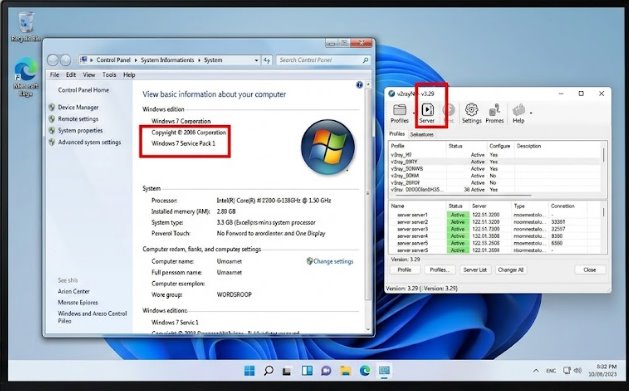
Task: Open the address bar history dropdown arrow
Action: (256, 60)
